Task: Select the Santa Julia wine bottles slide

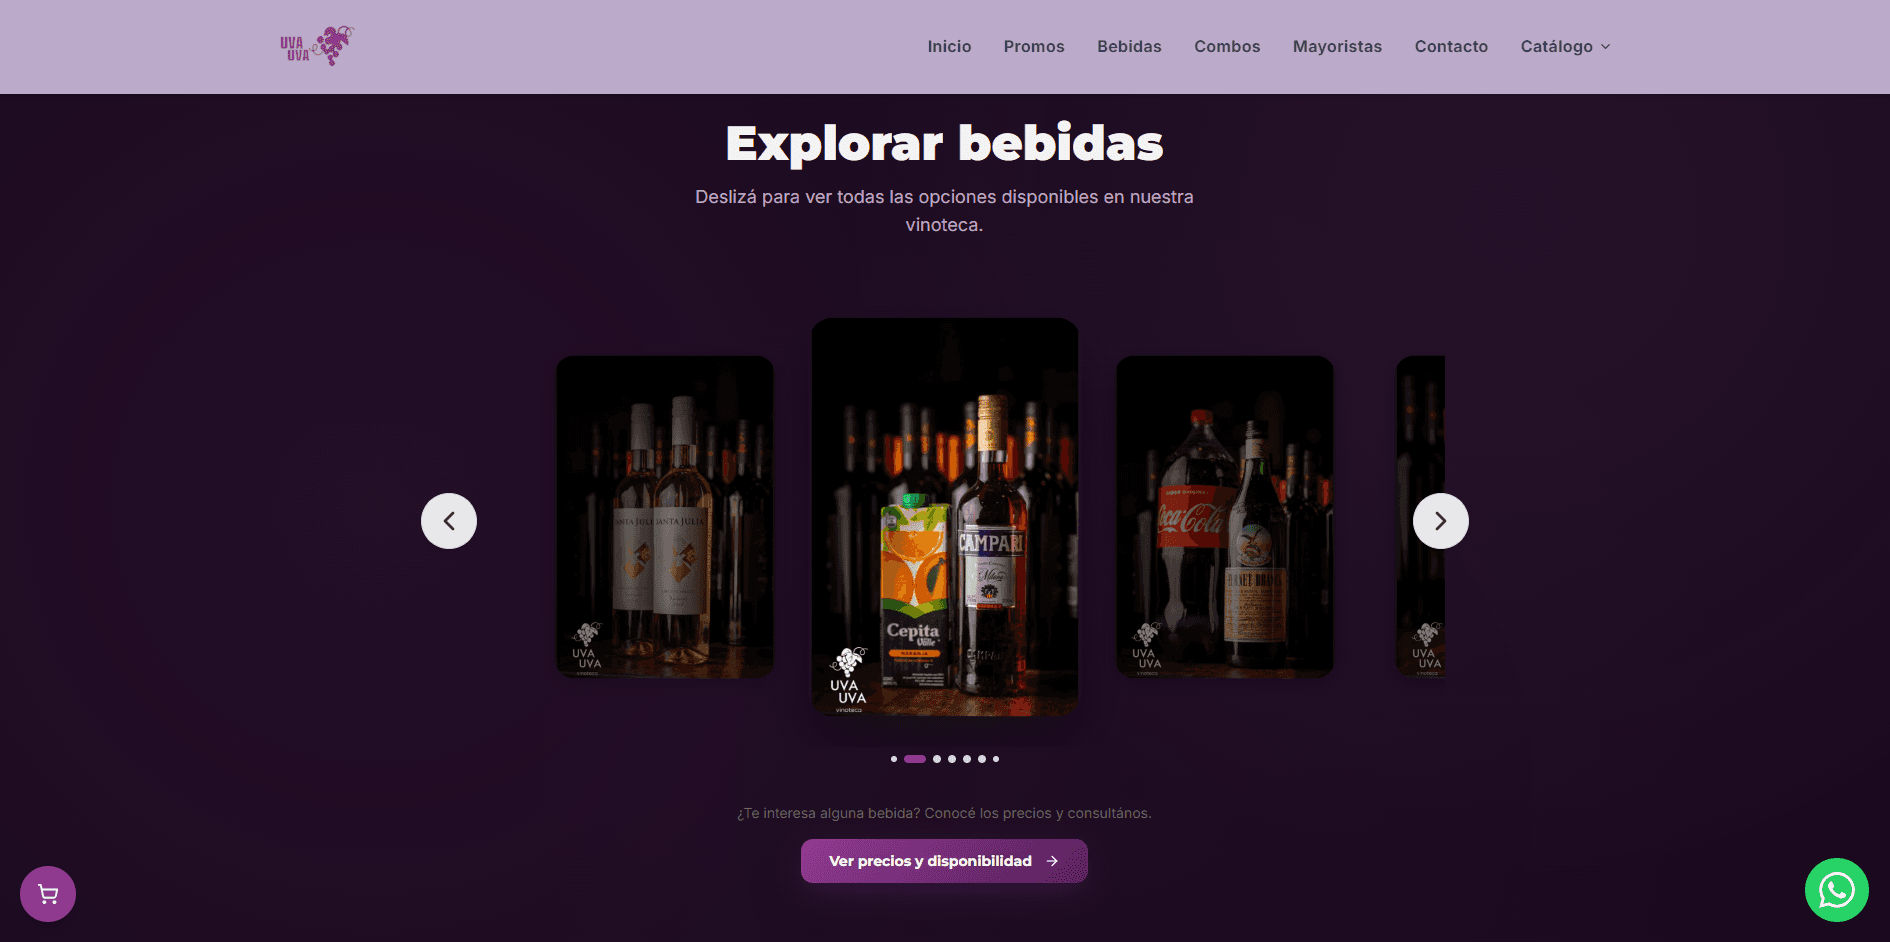Action: [665, 517]
